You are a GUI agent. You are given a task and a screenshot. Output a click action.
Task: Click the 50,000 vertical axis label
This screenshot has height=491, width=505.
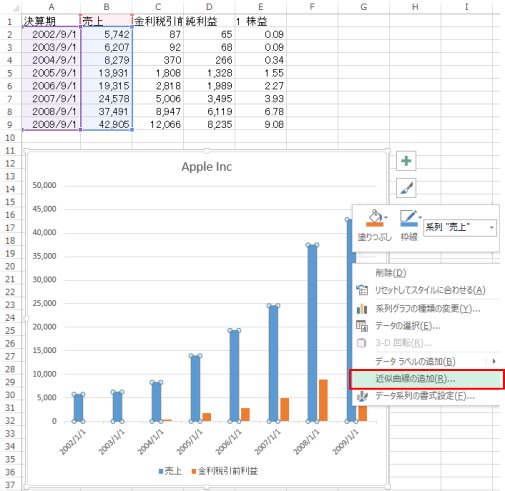click(x=44, y=185)
